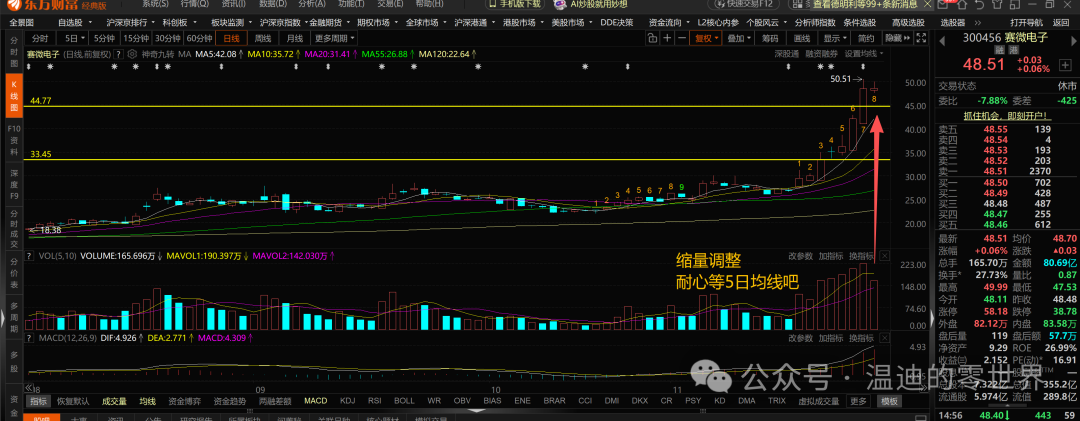Viewport: 1080px width, 421px height.
Task: Close the MACD indicator panel X
Action: click(885, 338)
